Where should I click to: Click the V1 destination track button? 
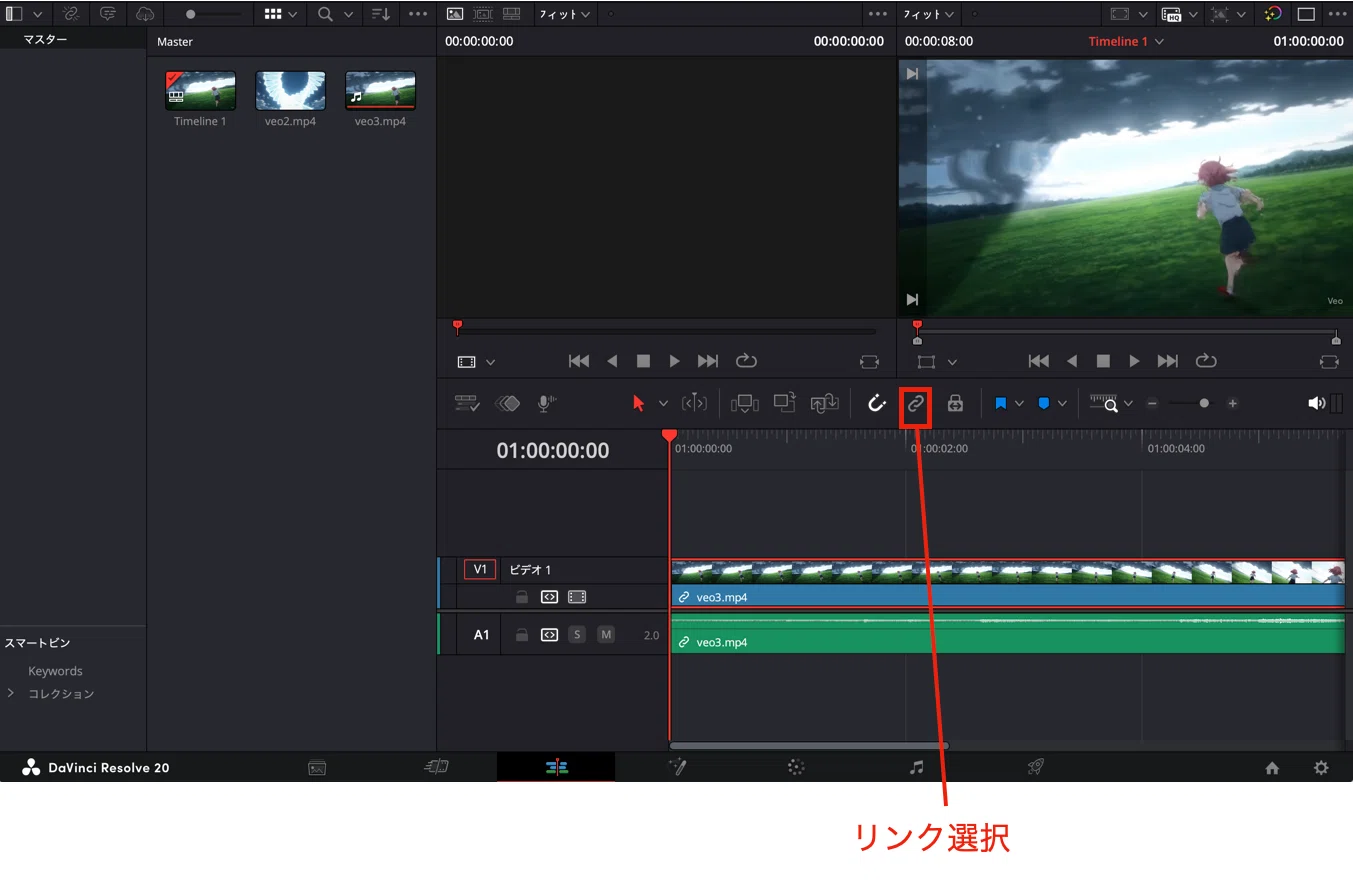pyautogui.click(x=480, y=569)
